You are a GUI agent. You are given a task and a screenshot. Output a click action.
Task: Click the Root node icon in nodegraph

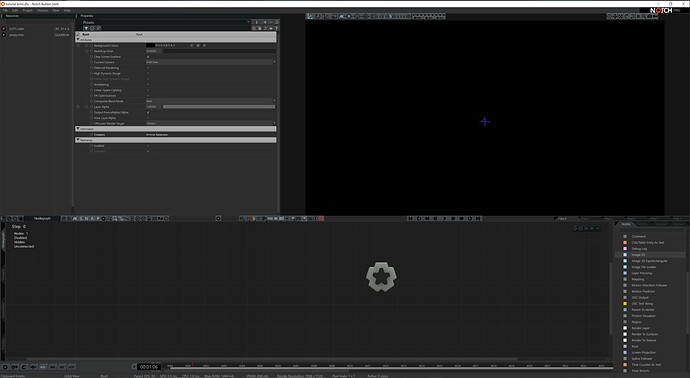click(x=381, y=277)
